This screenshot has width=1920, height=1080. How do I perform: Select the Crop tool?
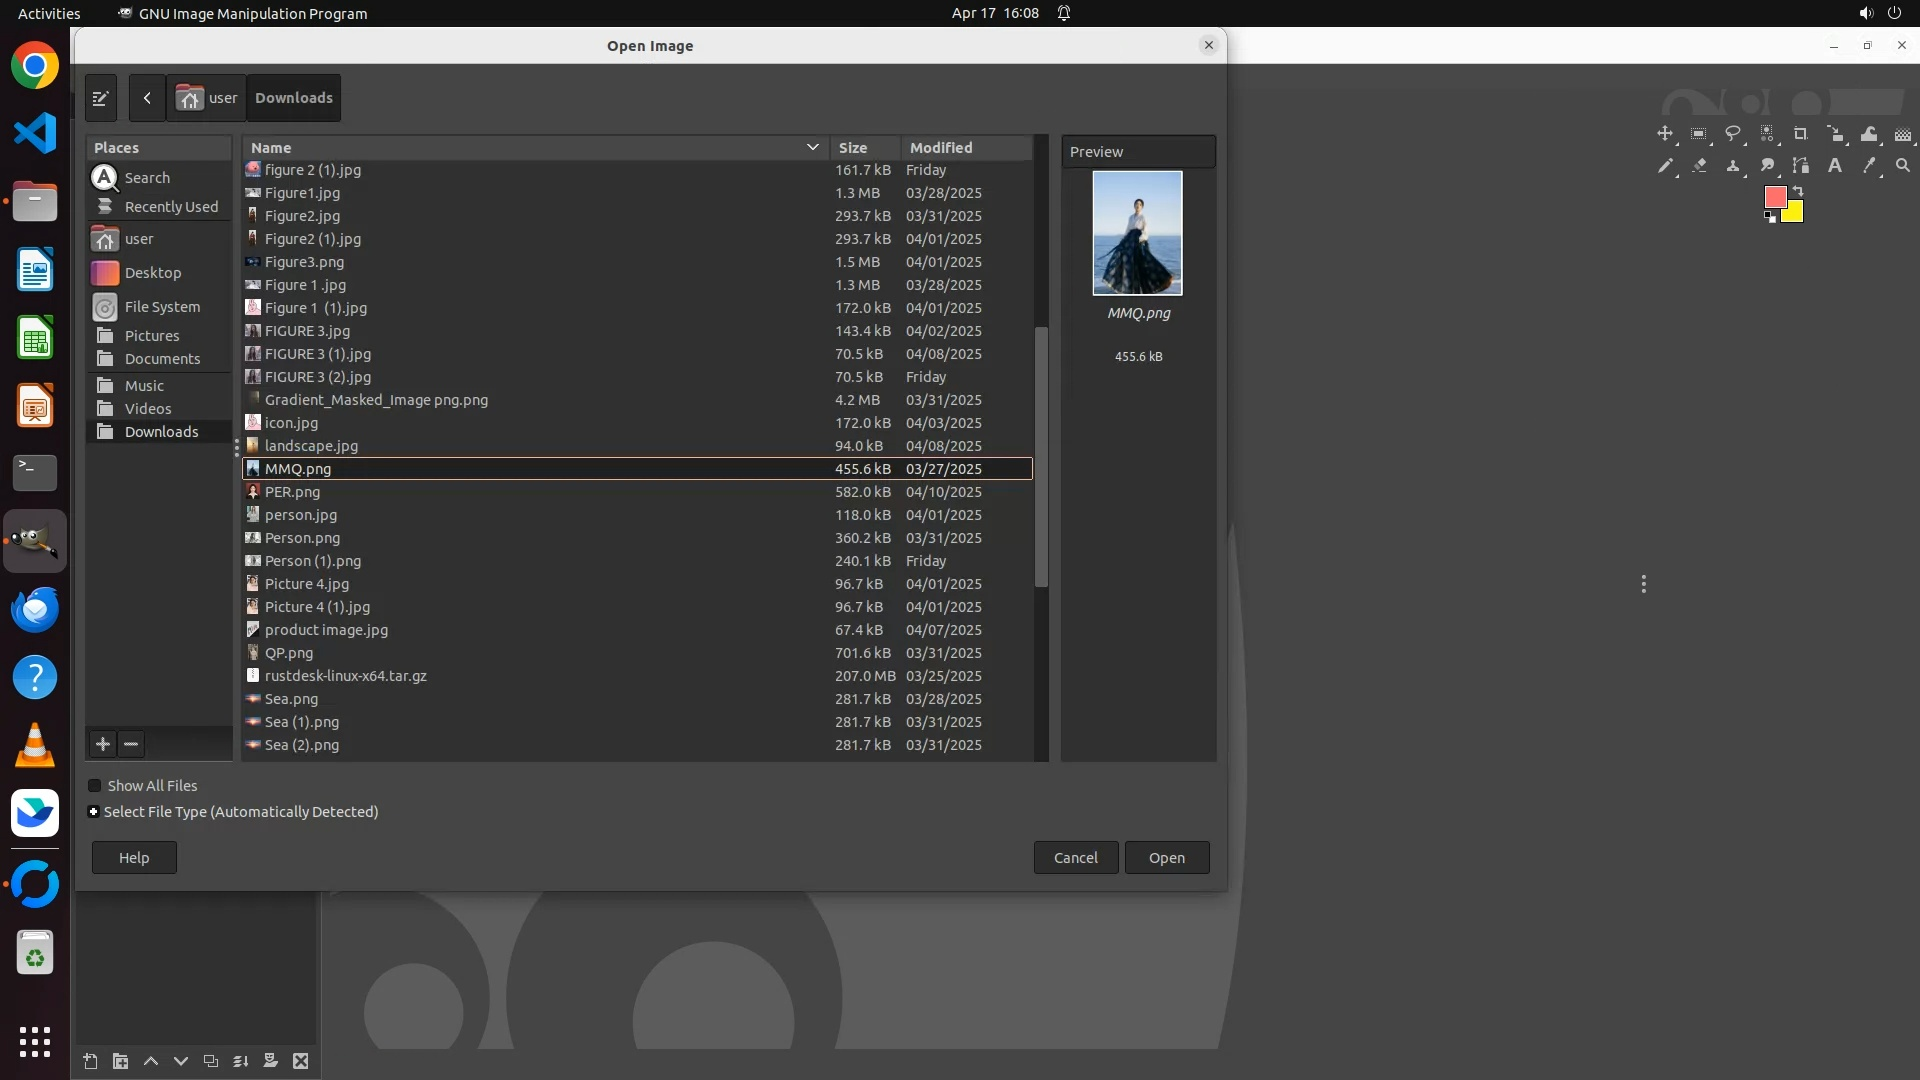click(x=1800, y=134)
